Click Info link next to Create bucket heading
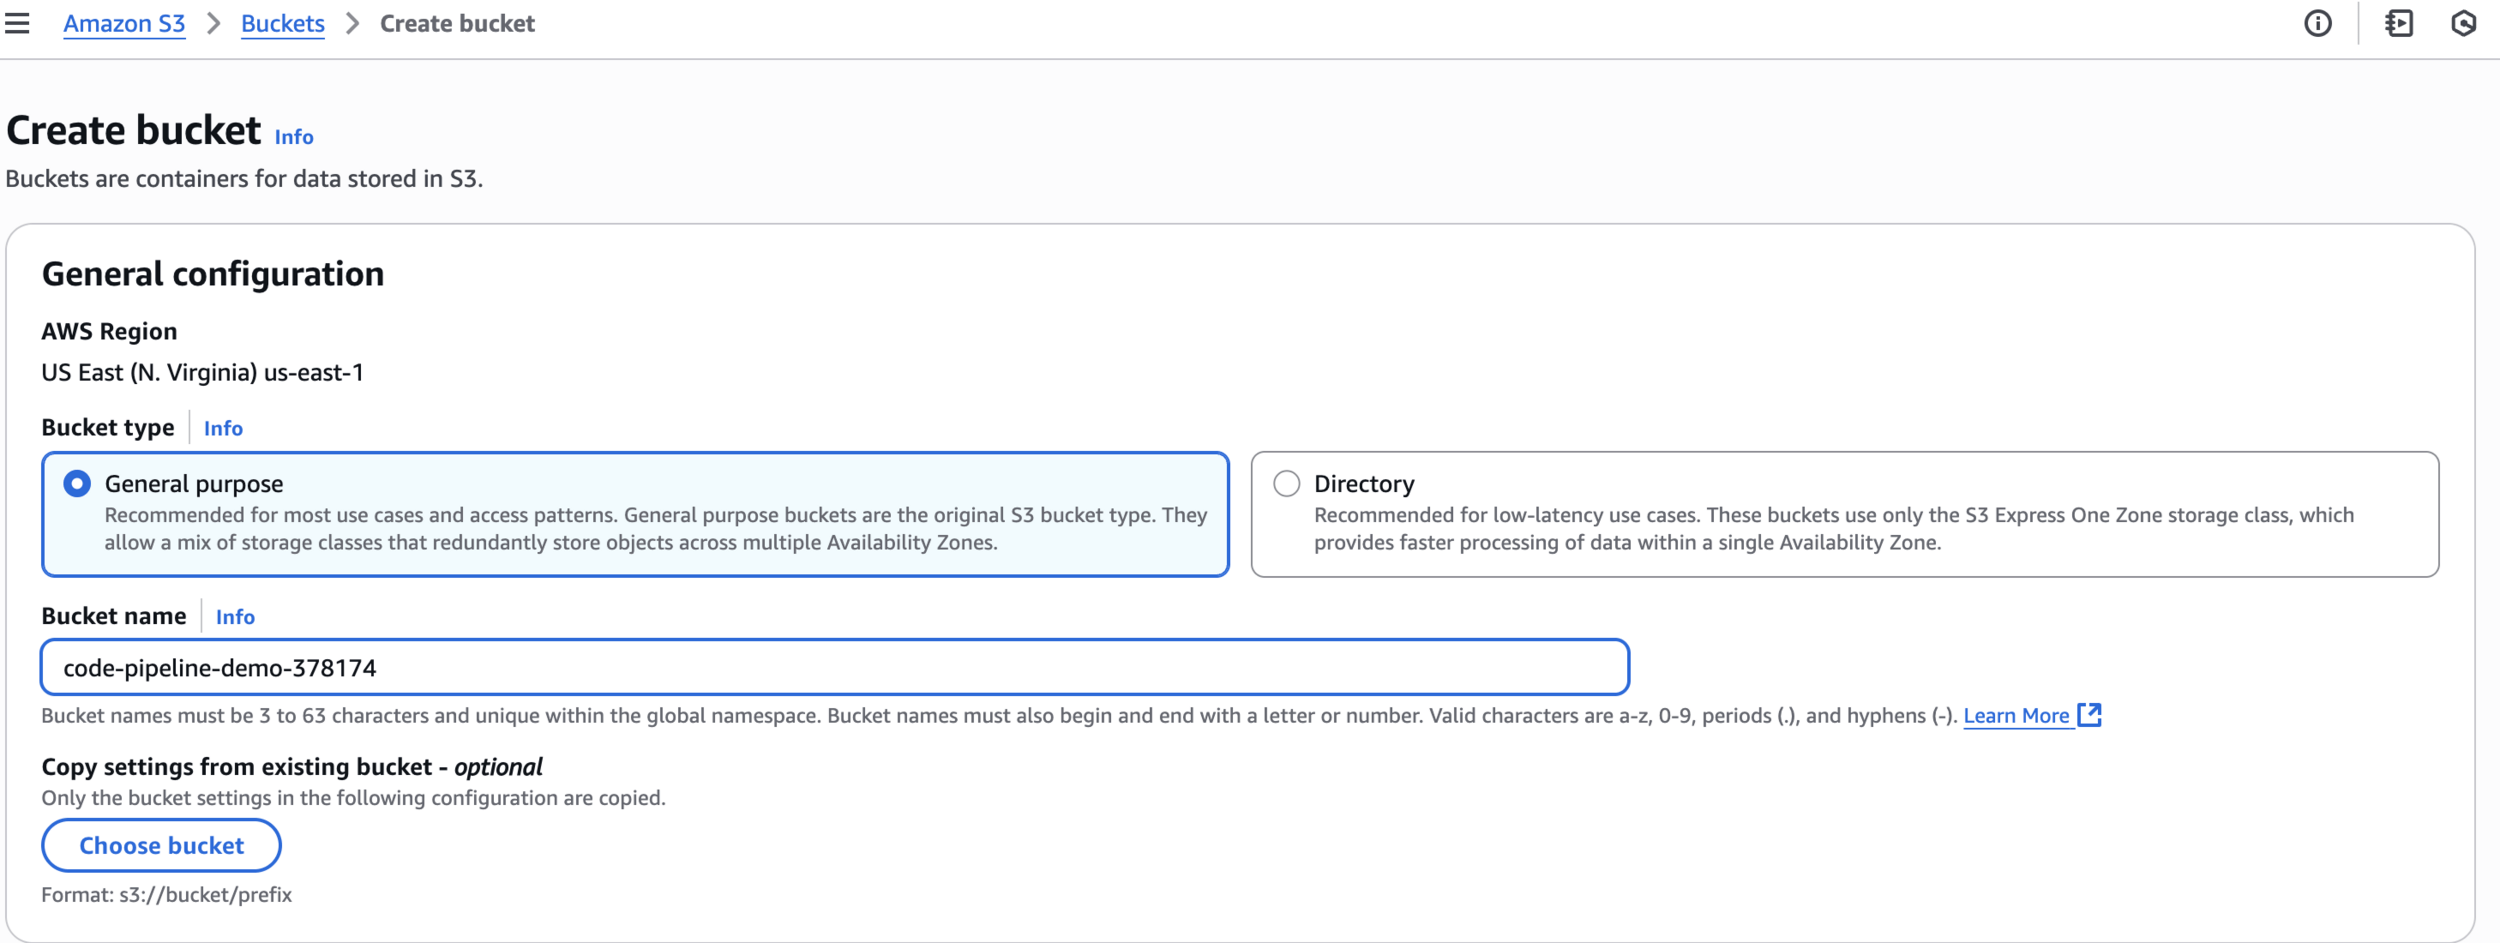 coord(294,137)
